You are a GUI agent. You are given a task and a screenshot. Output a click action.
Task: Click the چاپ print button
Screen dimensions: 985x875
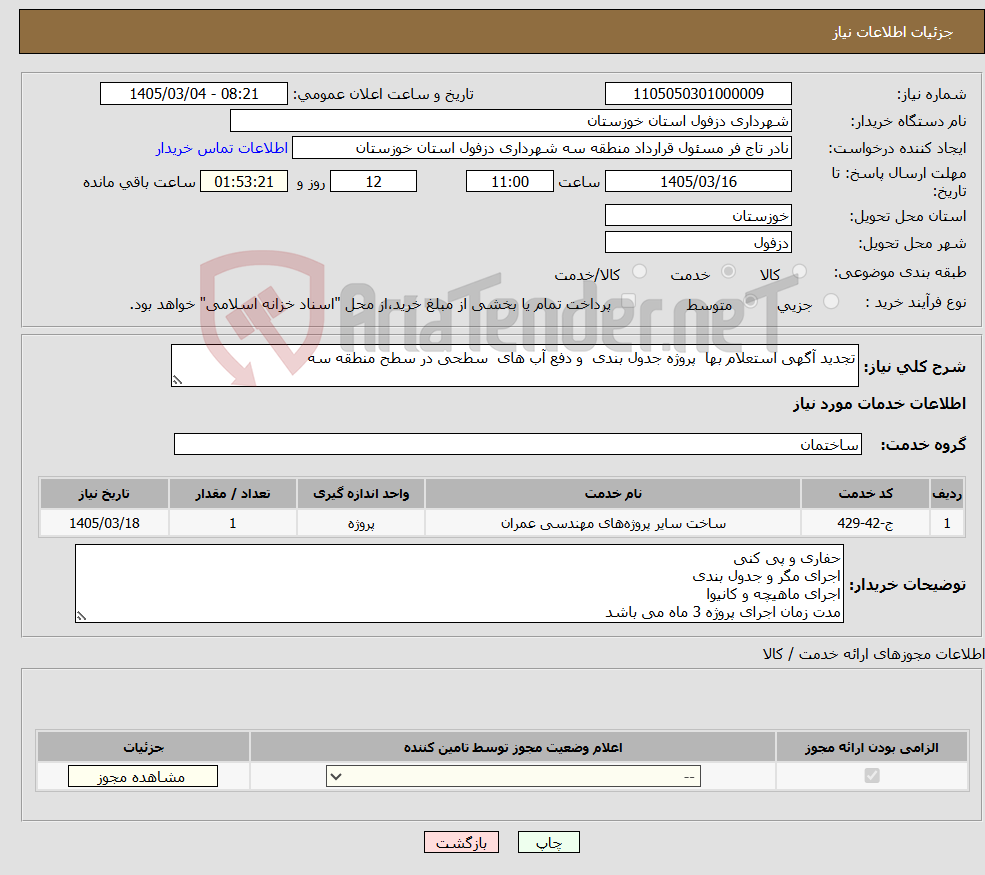point(548,842)
